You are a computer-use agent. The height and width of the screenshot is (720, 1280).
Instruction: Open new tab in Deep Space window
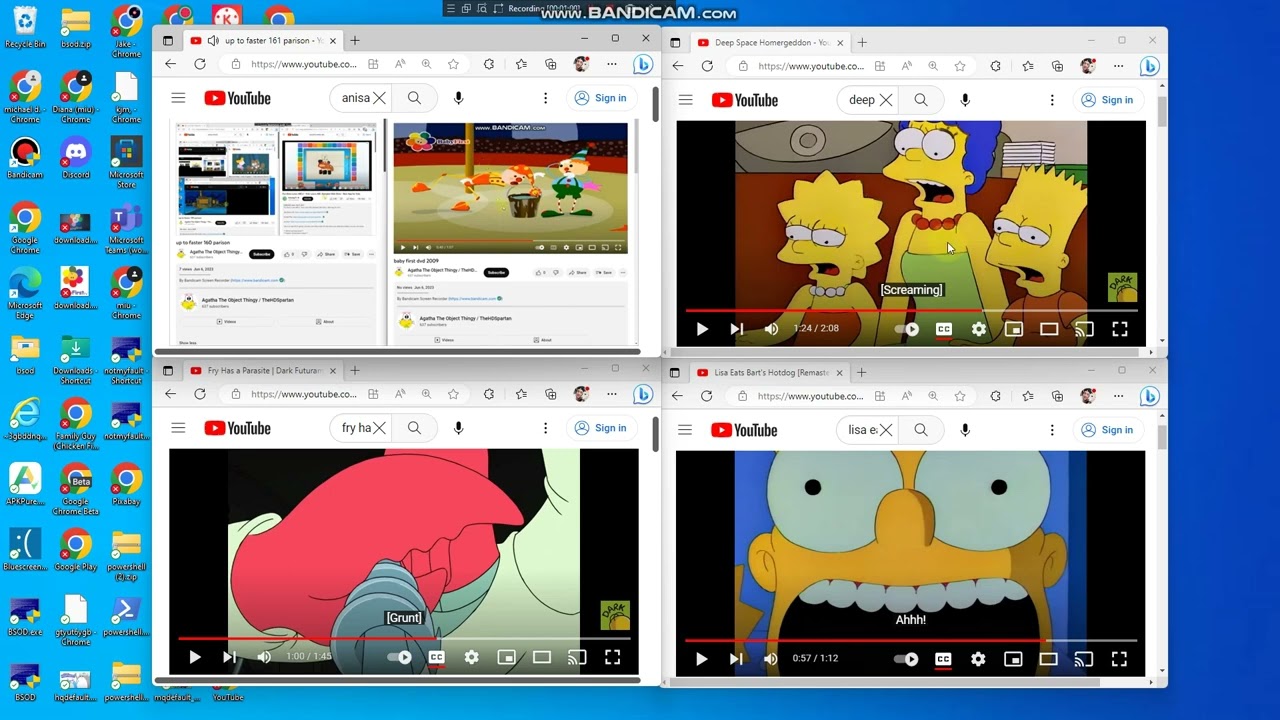point(862,43)
